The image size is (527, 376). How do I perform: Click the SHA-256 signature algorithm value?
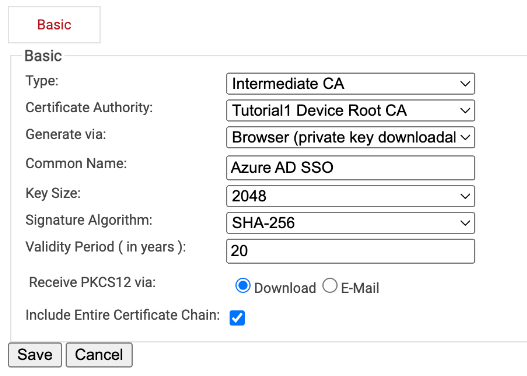point(263,223)
